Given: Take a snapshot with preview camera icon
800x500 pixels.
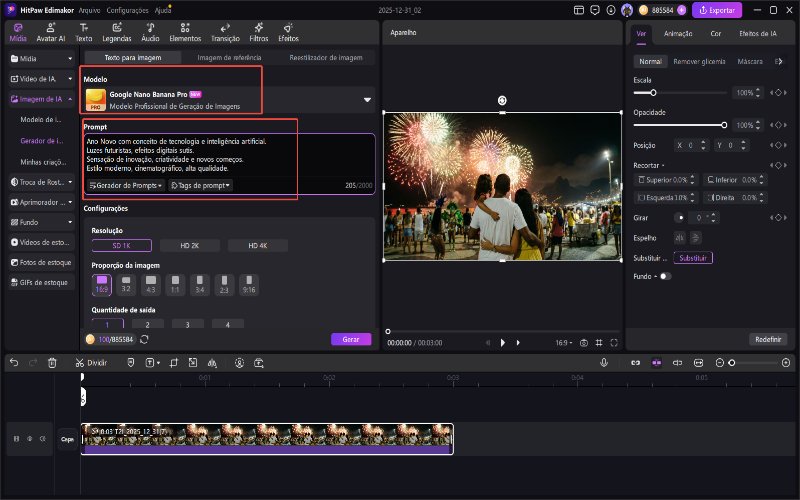Looking at the screenshot, I should (x=584, y=343).
